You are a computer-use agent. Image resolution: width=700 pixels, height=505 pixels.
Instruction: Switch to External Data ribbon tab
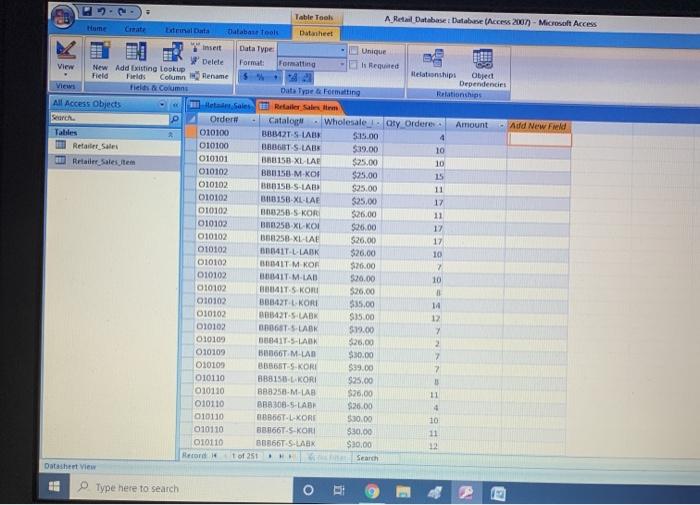click(x=187, y=30)
